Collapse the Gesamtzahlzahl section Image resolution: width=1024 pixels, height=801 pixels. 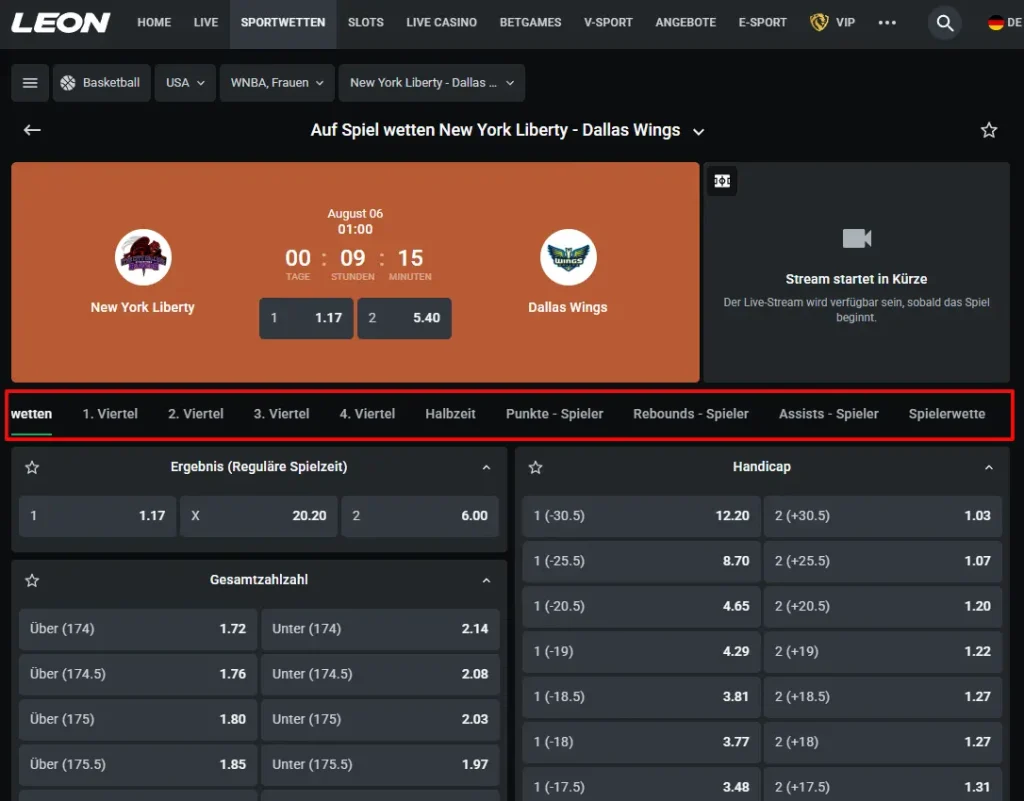[486, 580]
